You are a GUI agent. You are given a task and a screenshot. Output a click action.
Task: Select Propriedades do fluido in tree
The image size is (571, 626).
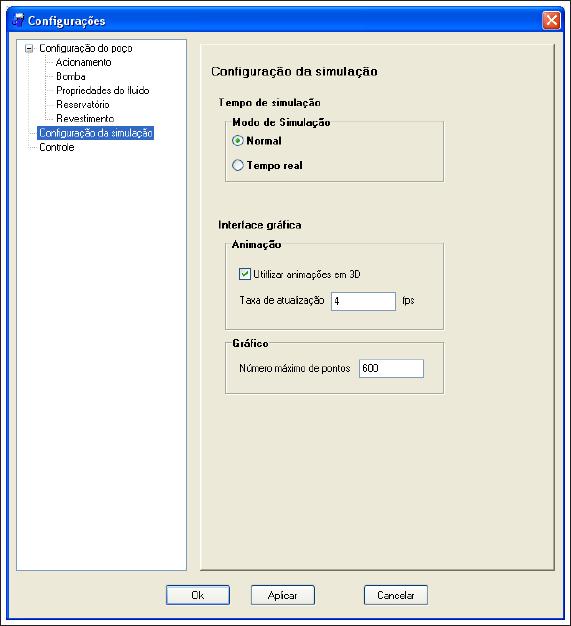pyautogui.click(x=103, y=90)
